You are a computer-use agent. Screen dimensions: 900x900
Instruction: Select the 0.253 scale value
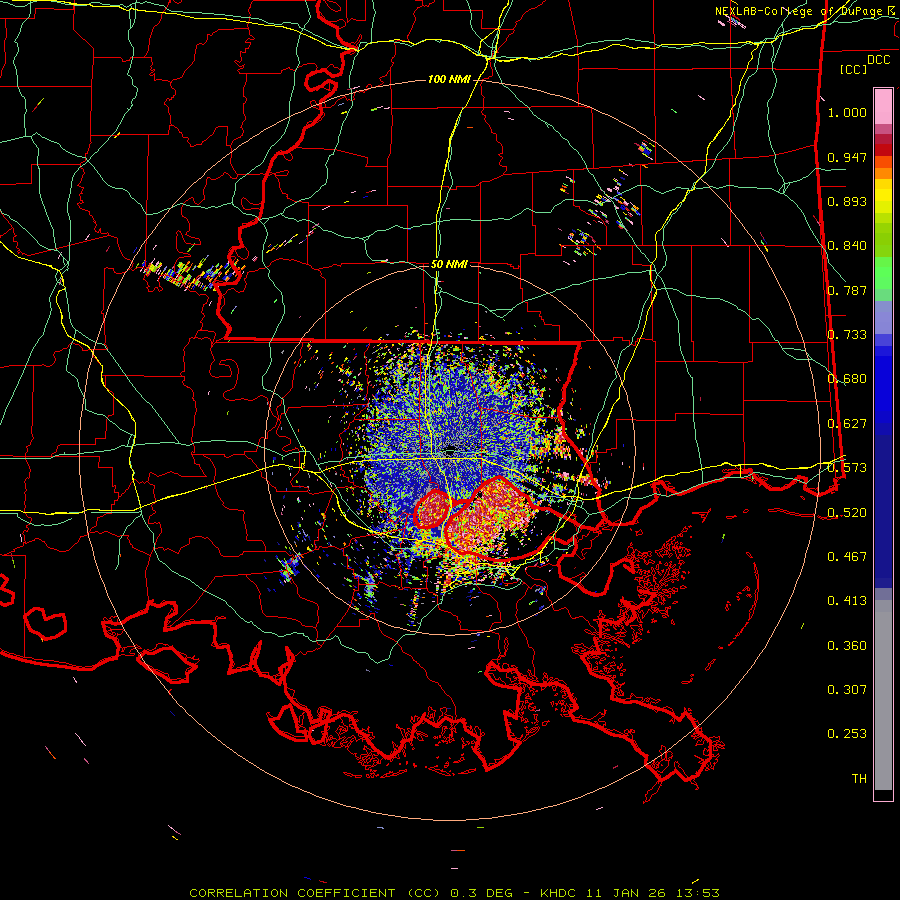[847, 734]
